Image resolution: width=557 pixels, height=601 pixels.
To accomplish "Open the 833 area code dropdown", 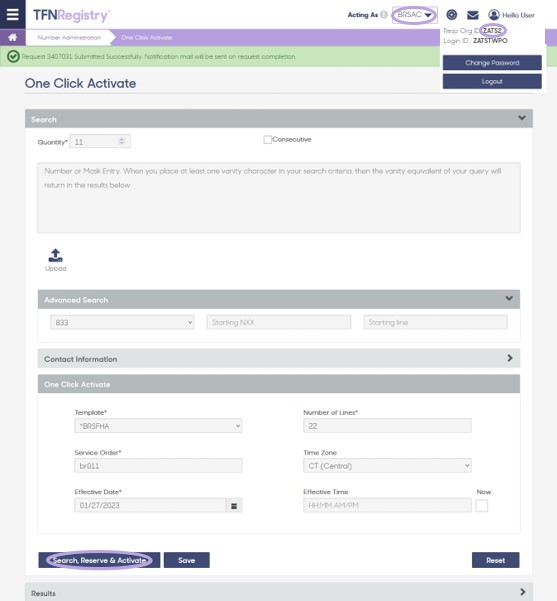I will point(122,322).
